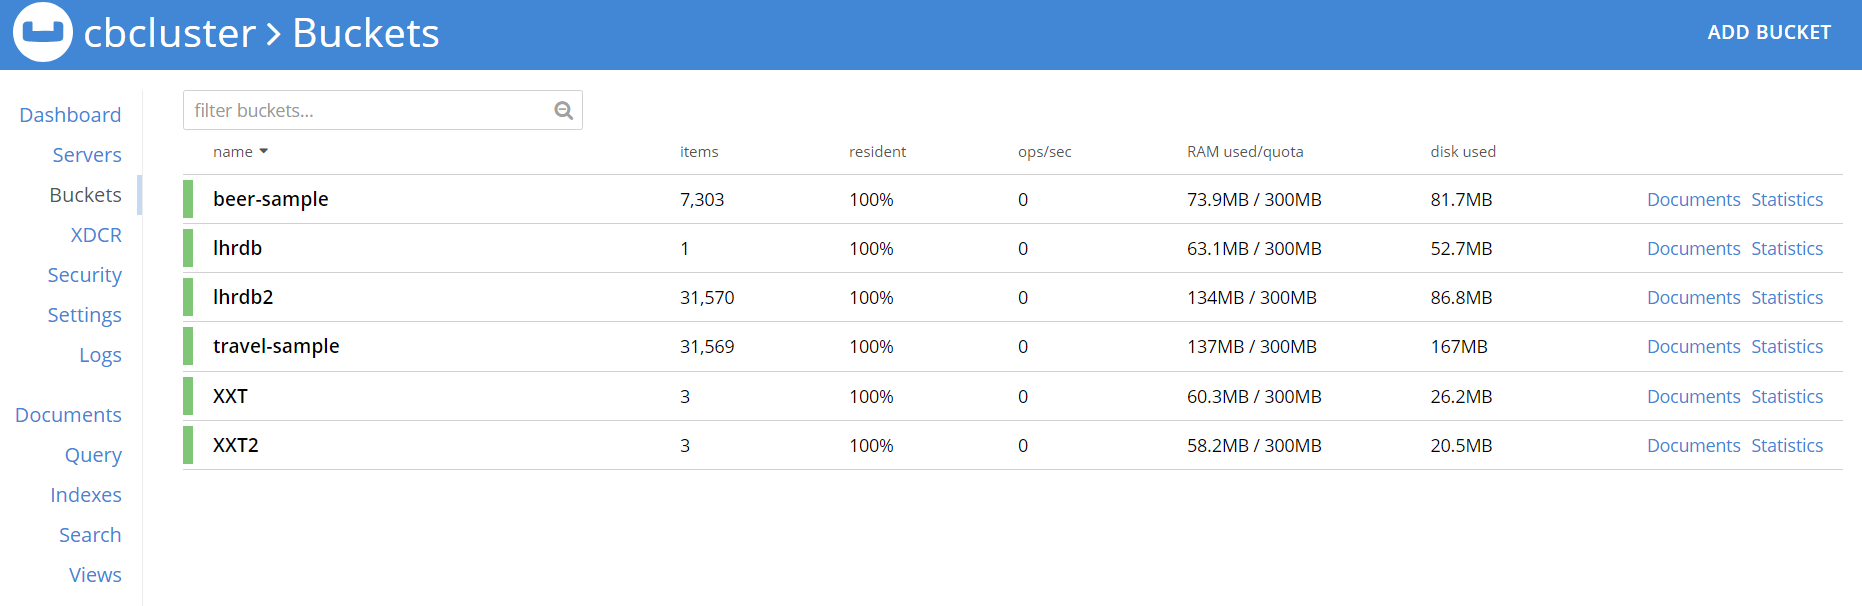Navigate to Settings in the sidebar
Screen dimensions: 1862x606
click(x=85, y=315)
